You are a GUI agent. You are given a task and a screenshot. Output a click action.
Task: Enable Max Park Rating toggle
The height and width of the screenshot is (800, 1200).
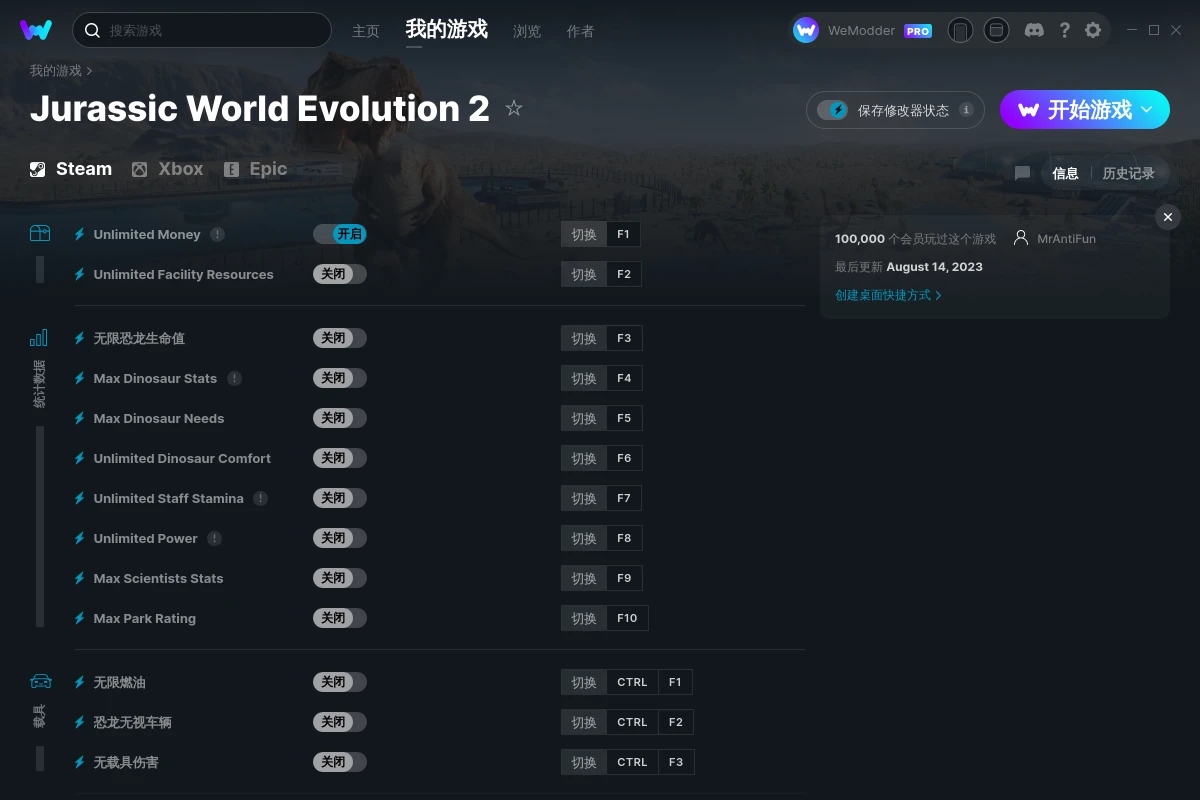pos(340,618)
